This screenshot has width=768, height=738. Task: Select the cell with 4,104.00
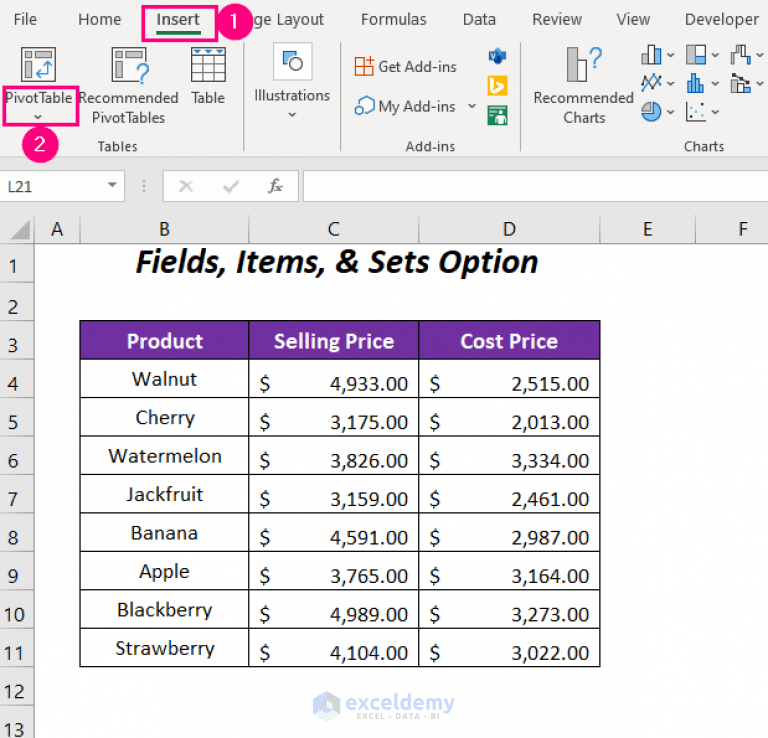(334, 648)
